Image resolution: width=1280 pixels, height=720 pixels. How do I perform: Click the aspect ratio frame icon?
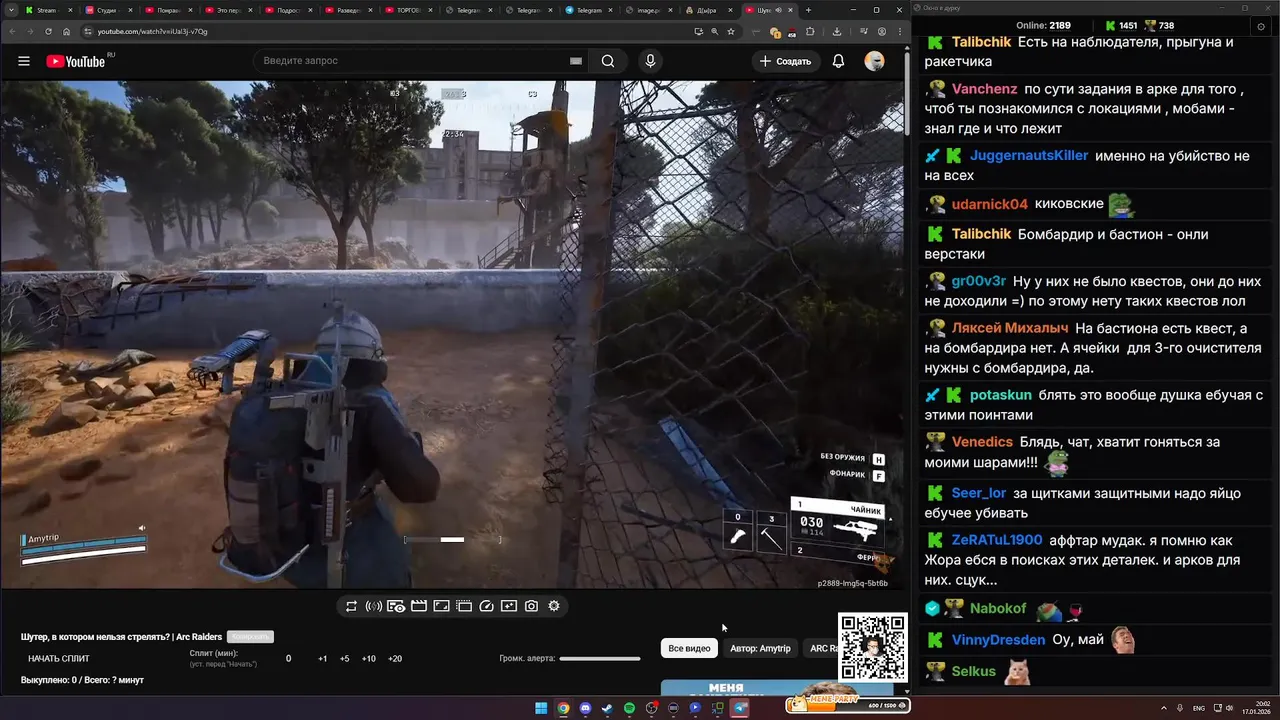pyautogui.click(x=441, y=606)
